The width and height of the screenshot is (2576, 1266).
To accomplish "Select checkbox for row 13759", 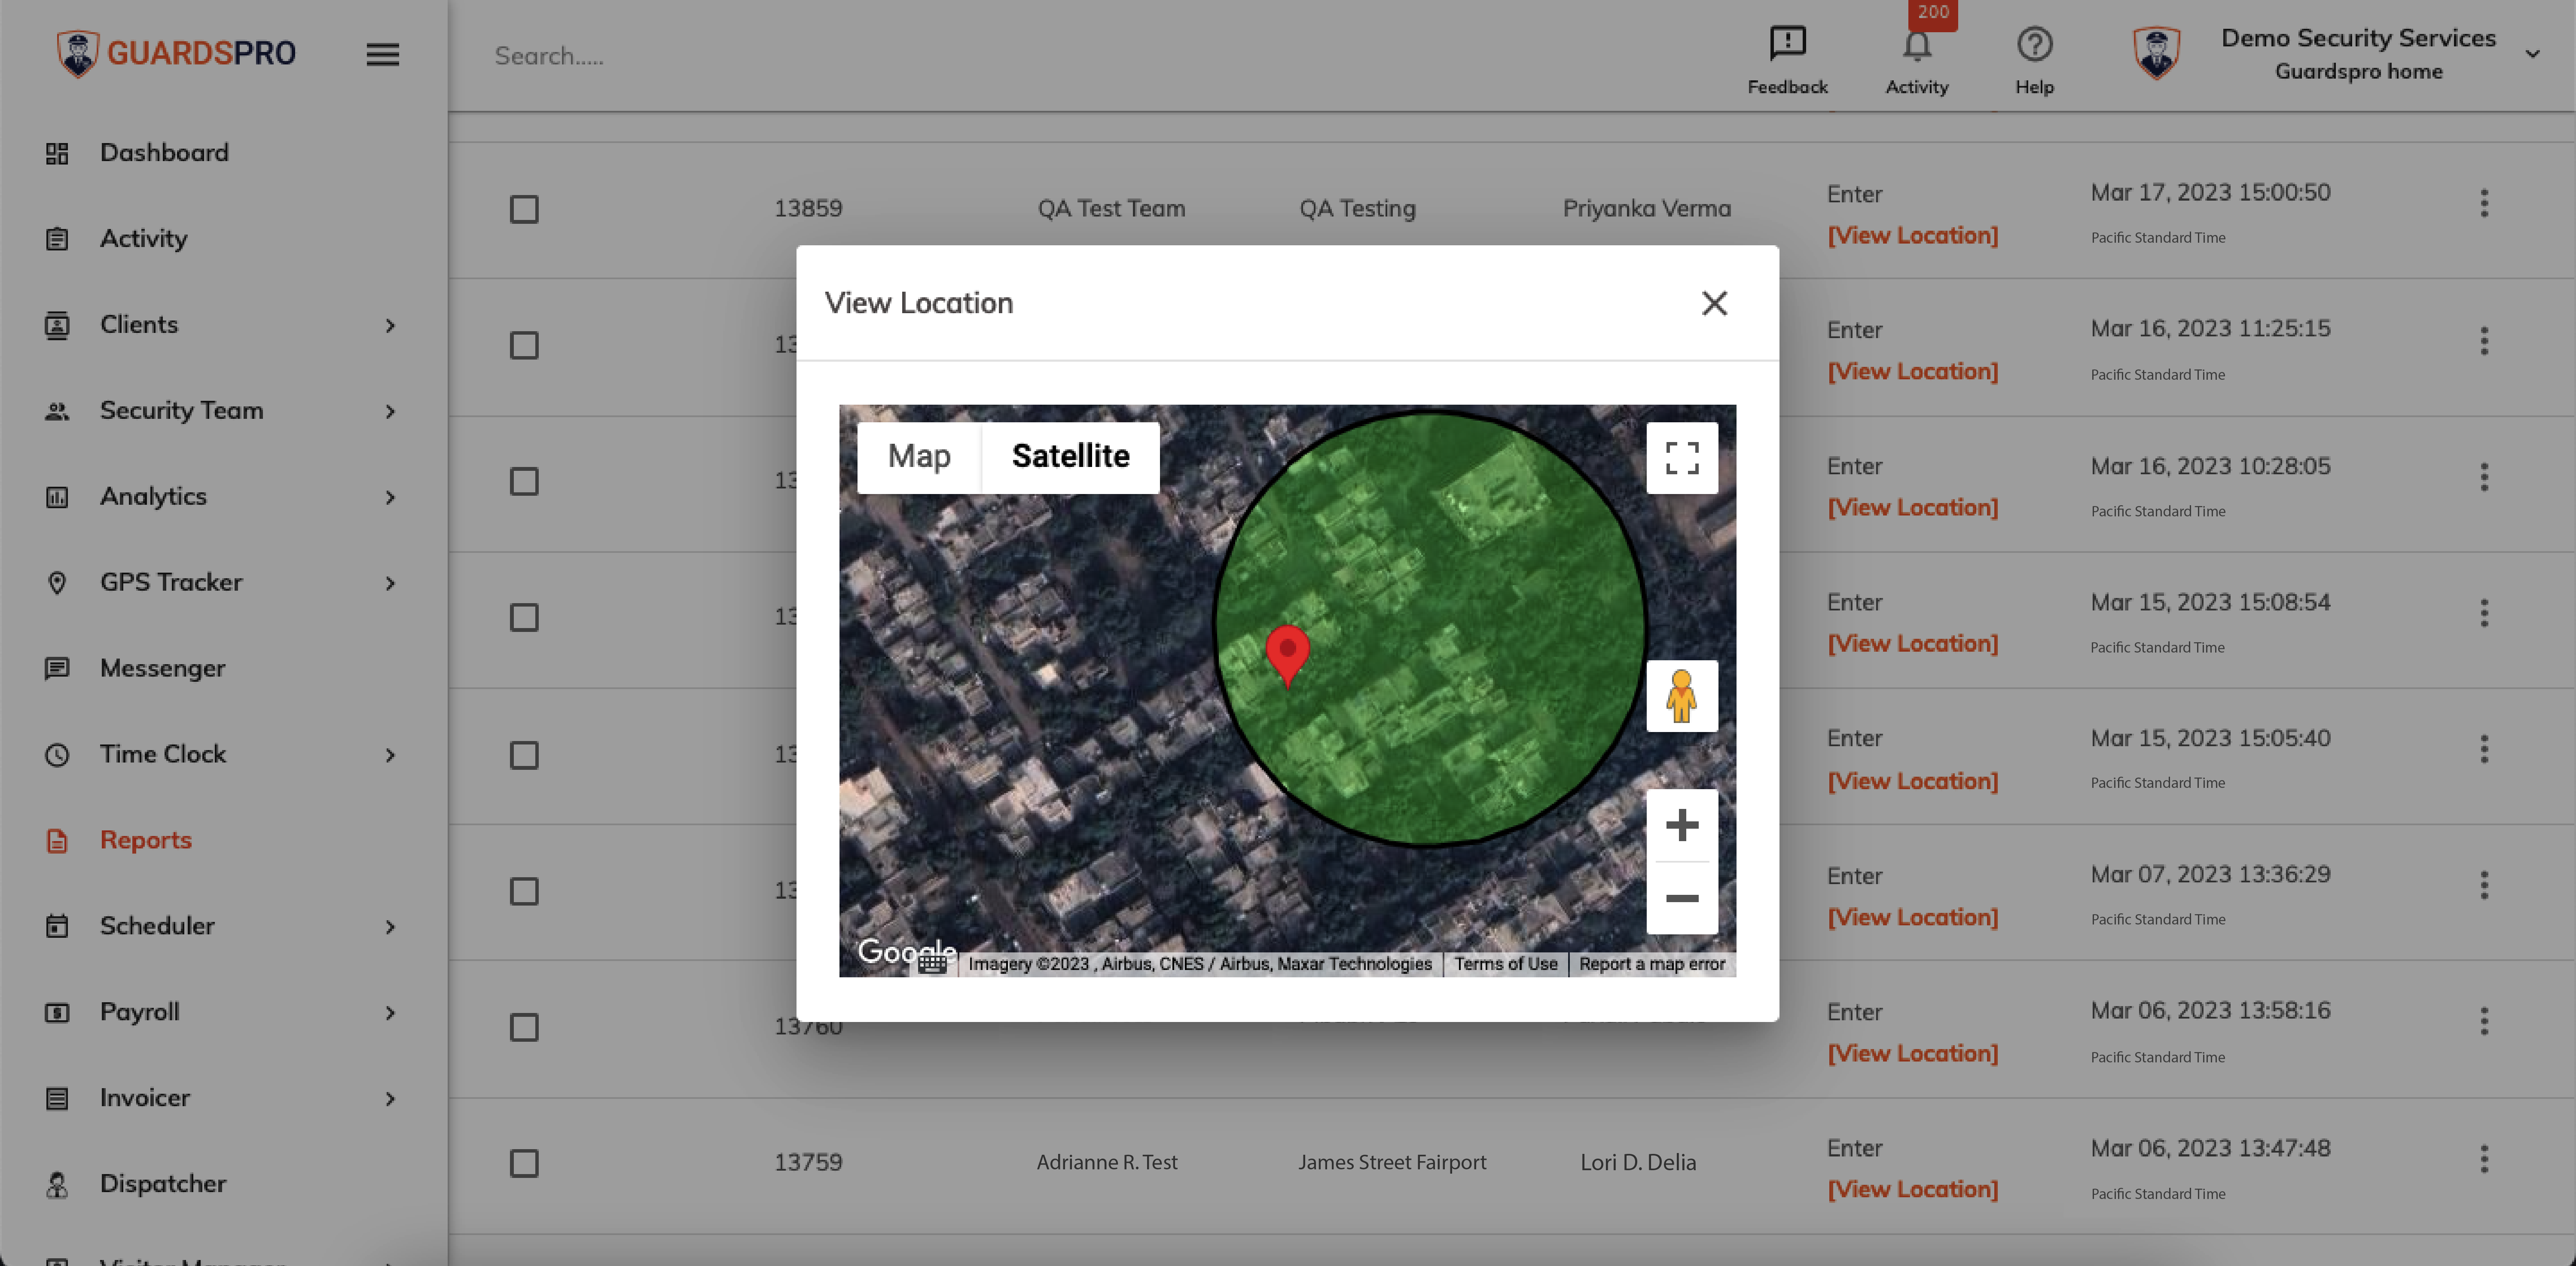I will point(524,1163).
